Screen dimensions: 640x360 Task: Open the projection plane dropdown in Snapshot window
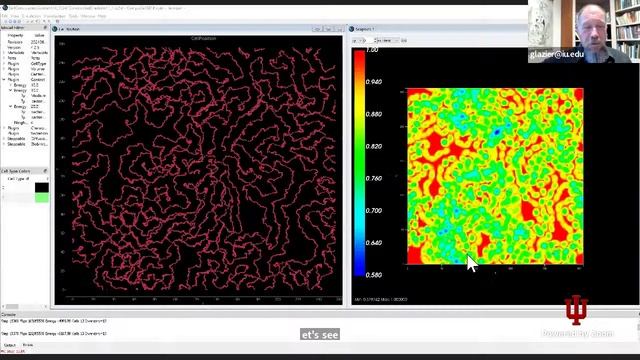[357, 40]
